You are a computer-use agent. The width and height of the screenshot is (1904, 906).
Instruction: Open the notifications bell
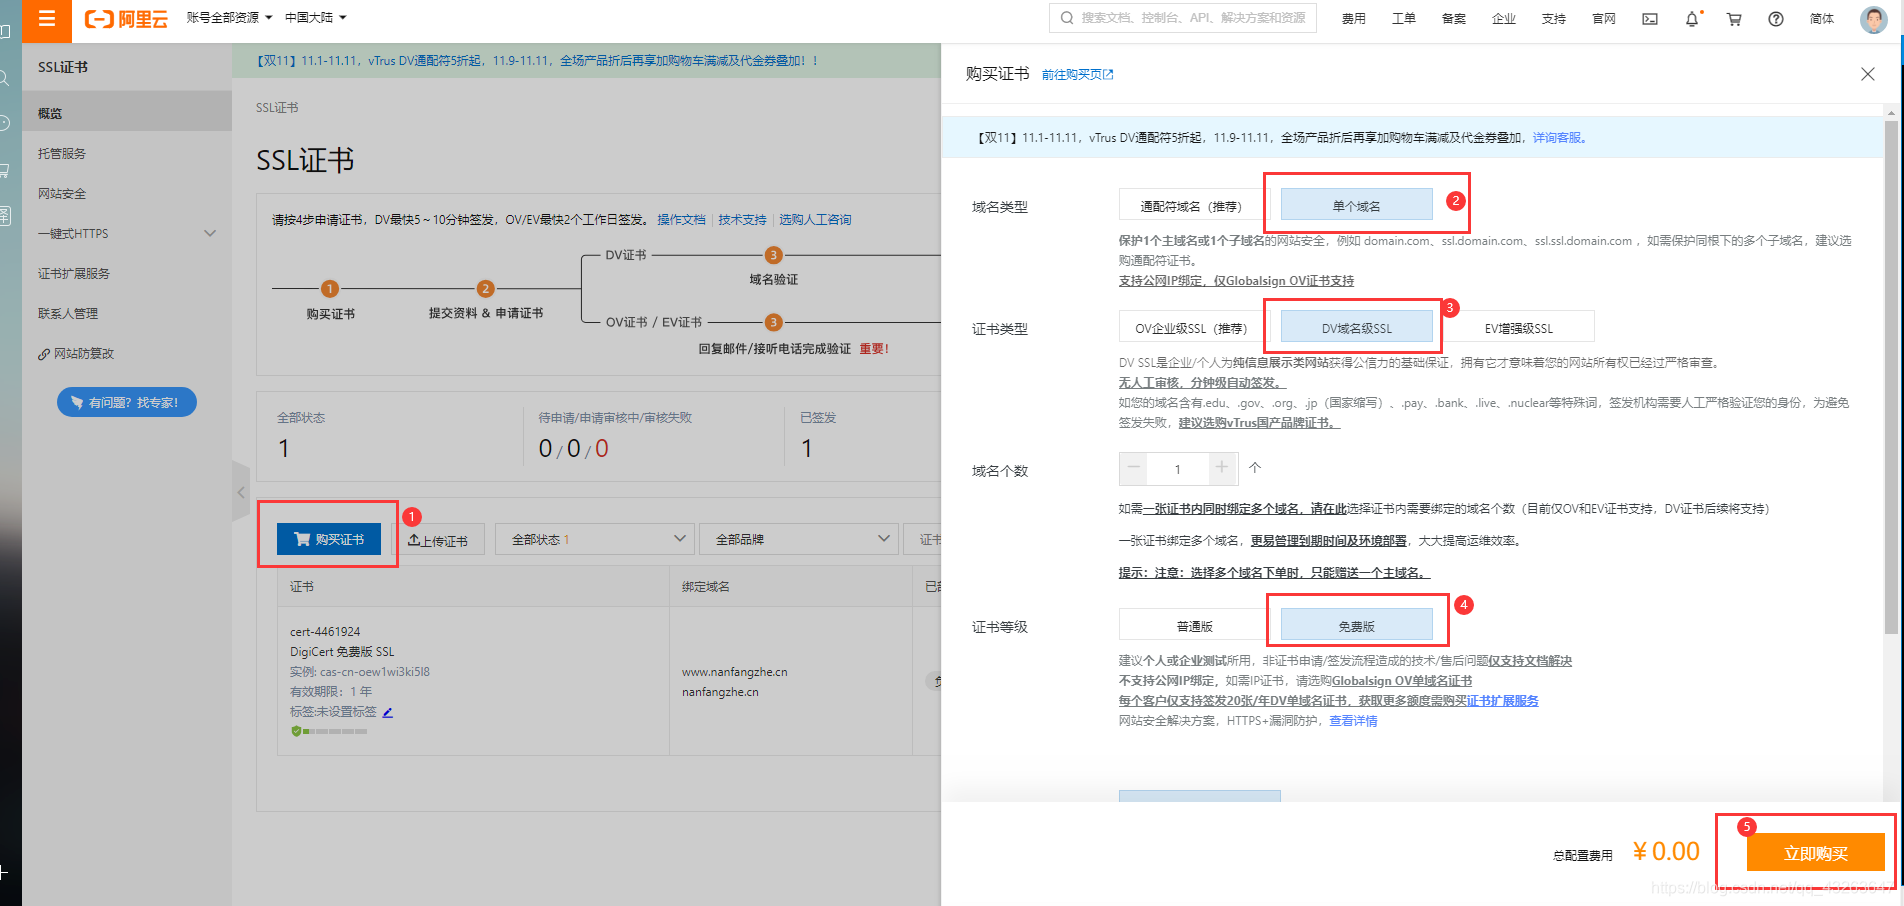(x=1692, y=19)
